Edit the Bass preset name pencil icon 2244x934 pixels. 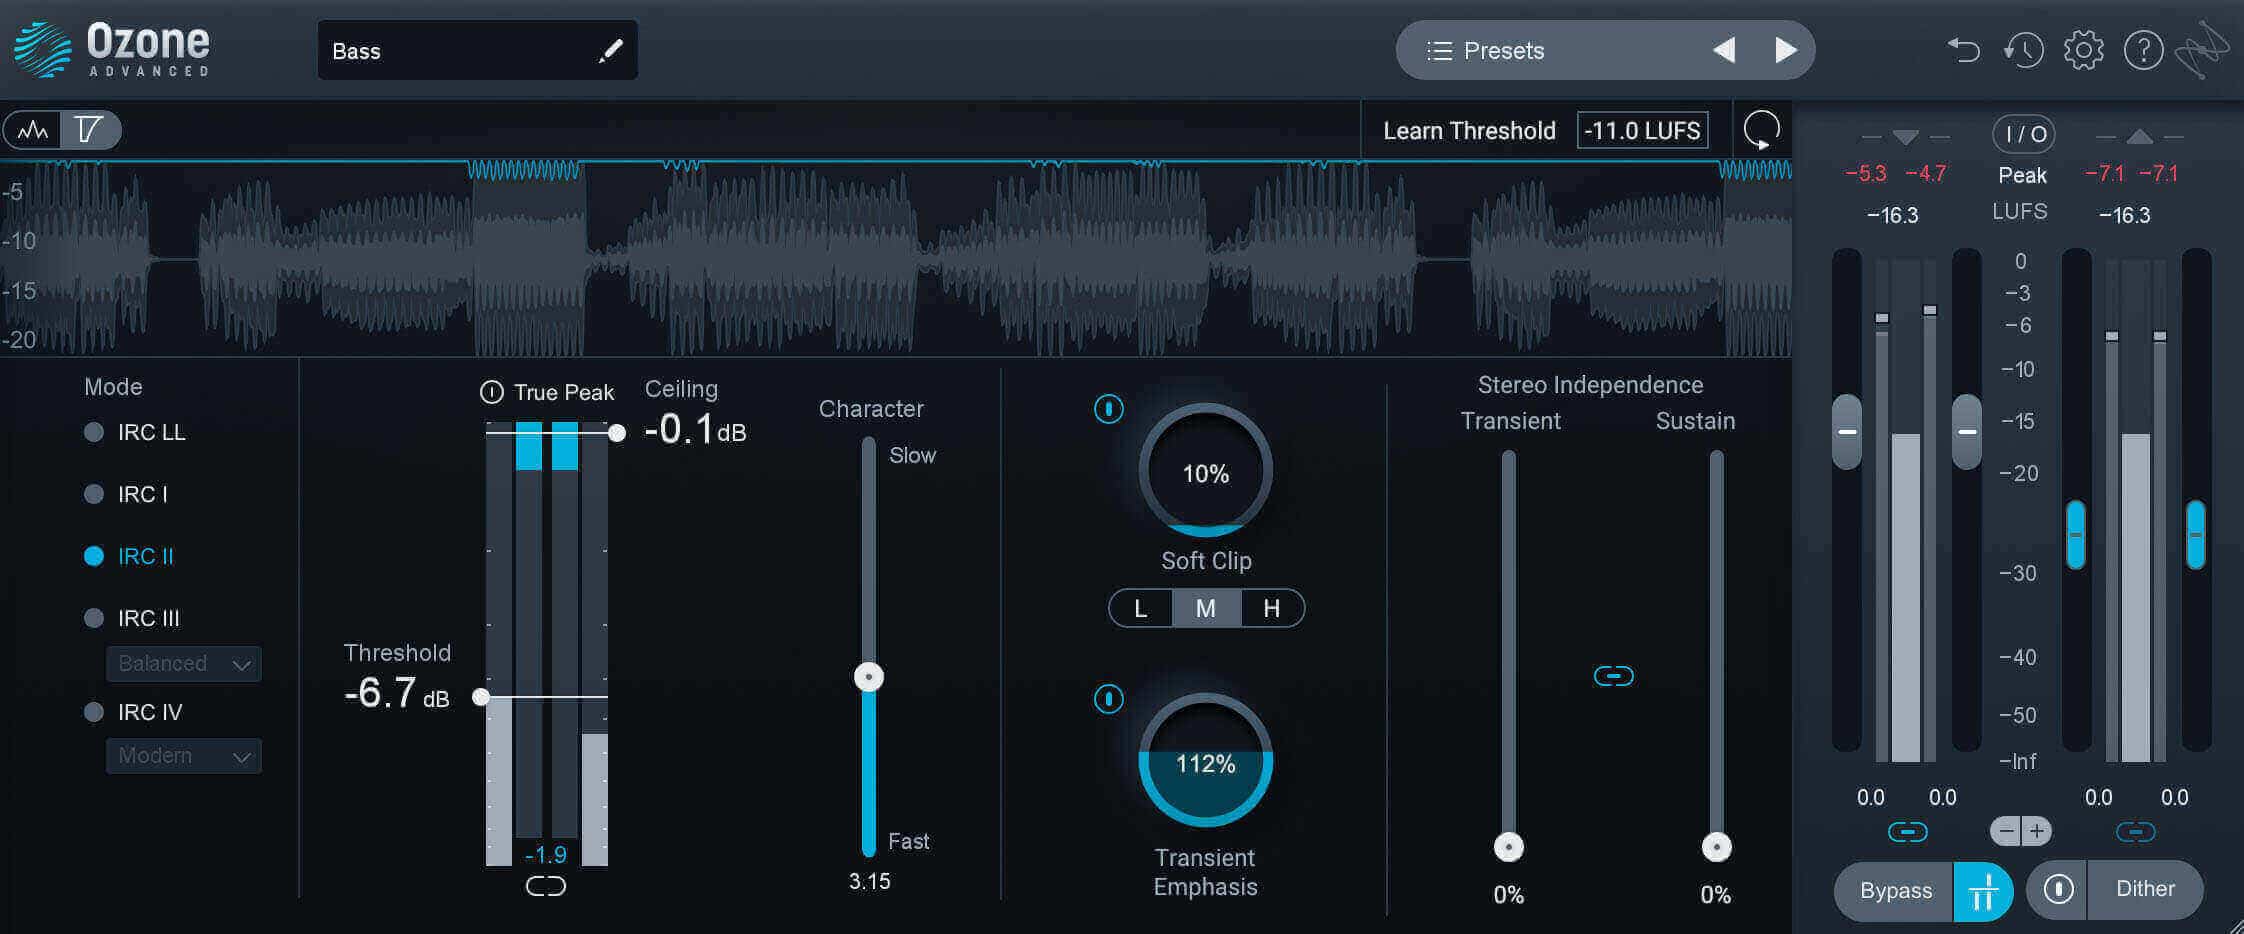tap(610, 51)
